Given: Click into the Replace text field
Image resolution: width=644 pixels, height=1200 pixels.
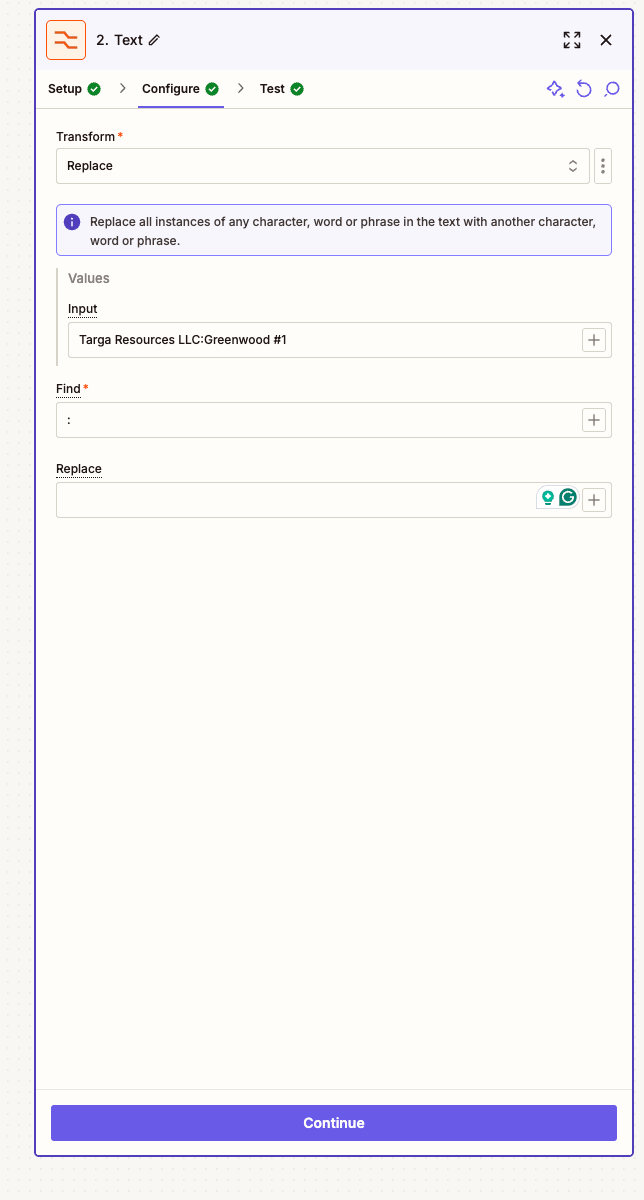Looking at the screenshot, I should (x=297, y=500).
